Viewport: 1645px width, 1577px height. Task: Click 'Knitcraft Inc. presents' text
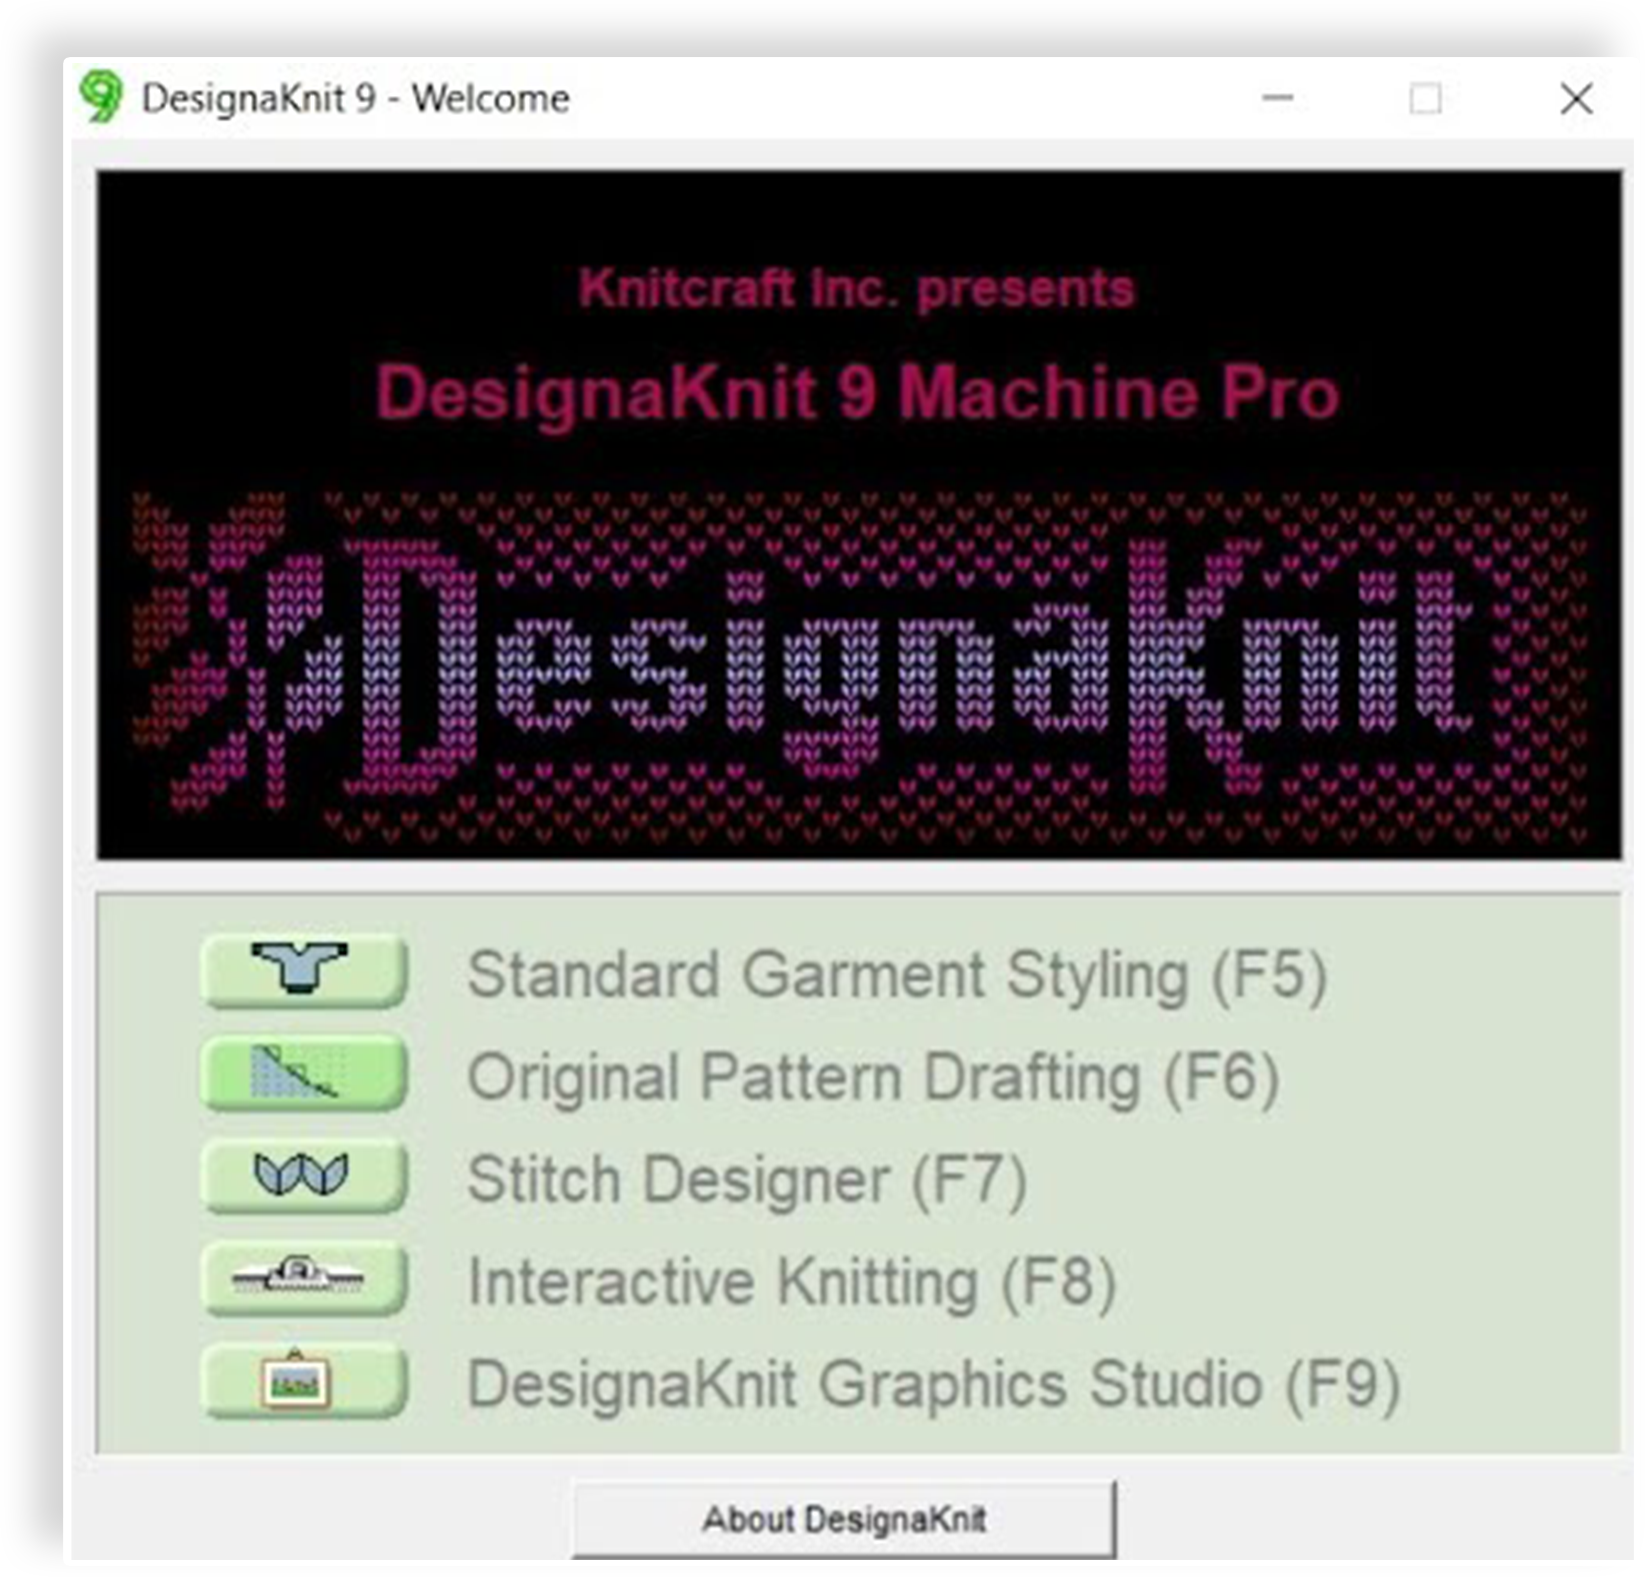[856, 289]
